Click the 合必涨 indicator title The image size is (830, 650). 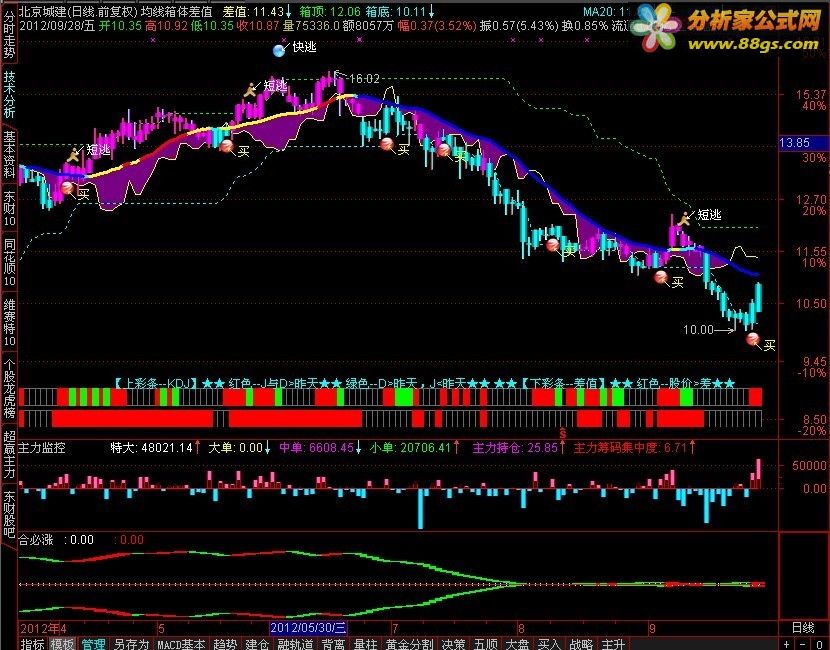(35, 540)
